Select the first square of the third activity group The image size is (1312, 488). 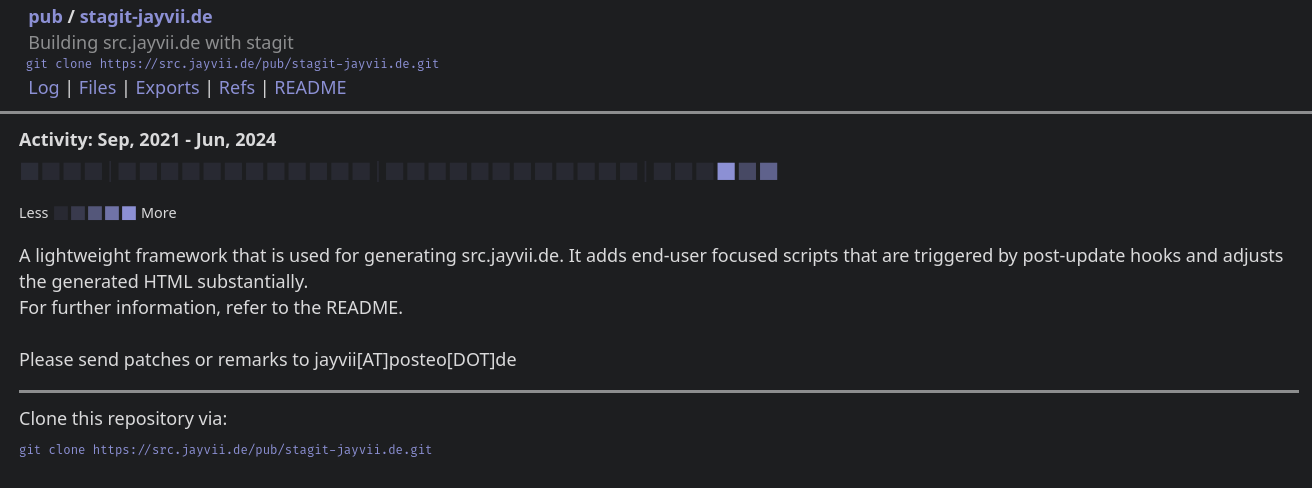[x=394, y=171]
